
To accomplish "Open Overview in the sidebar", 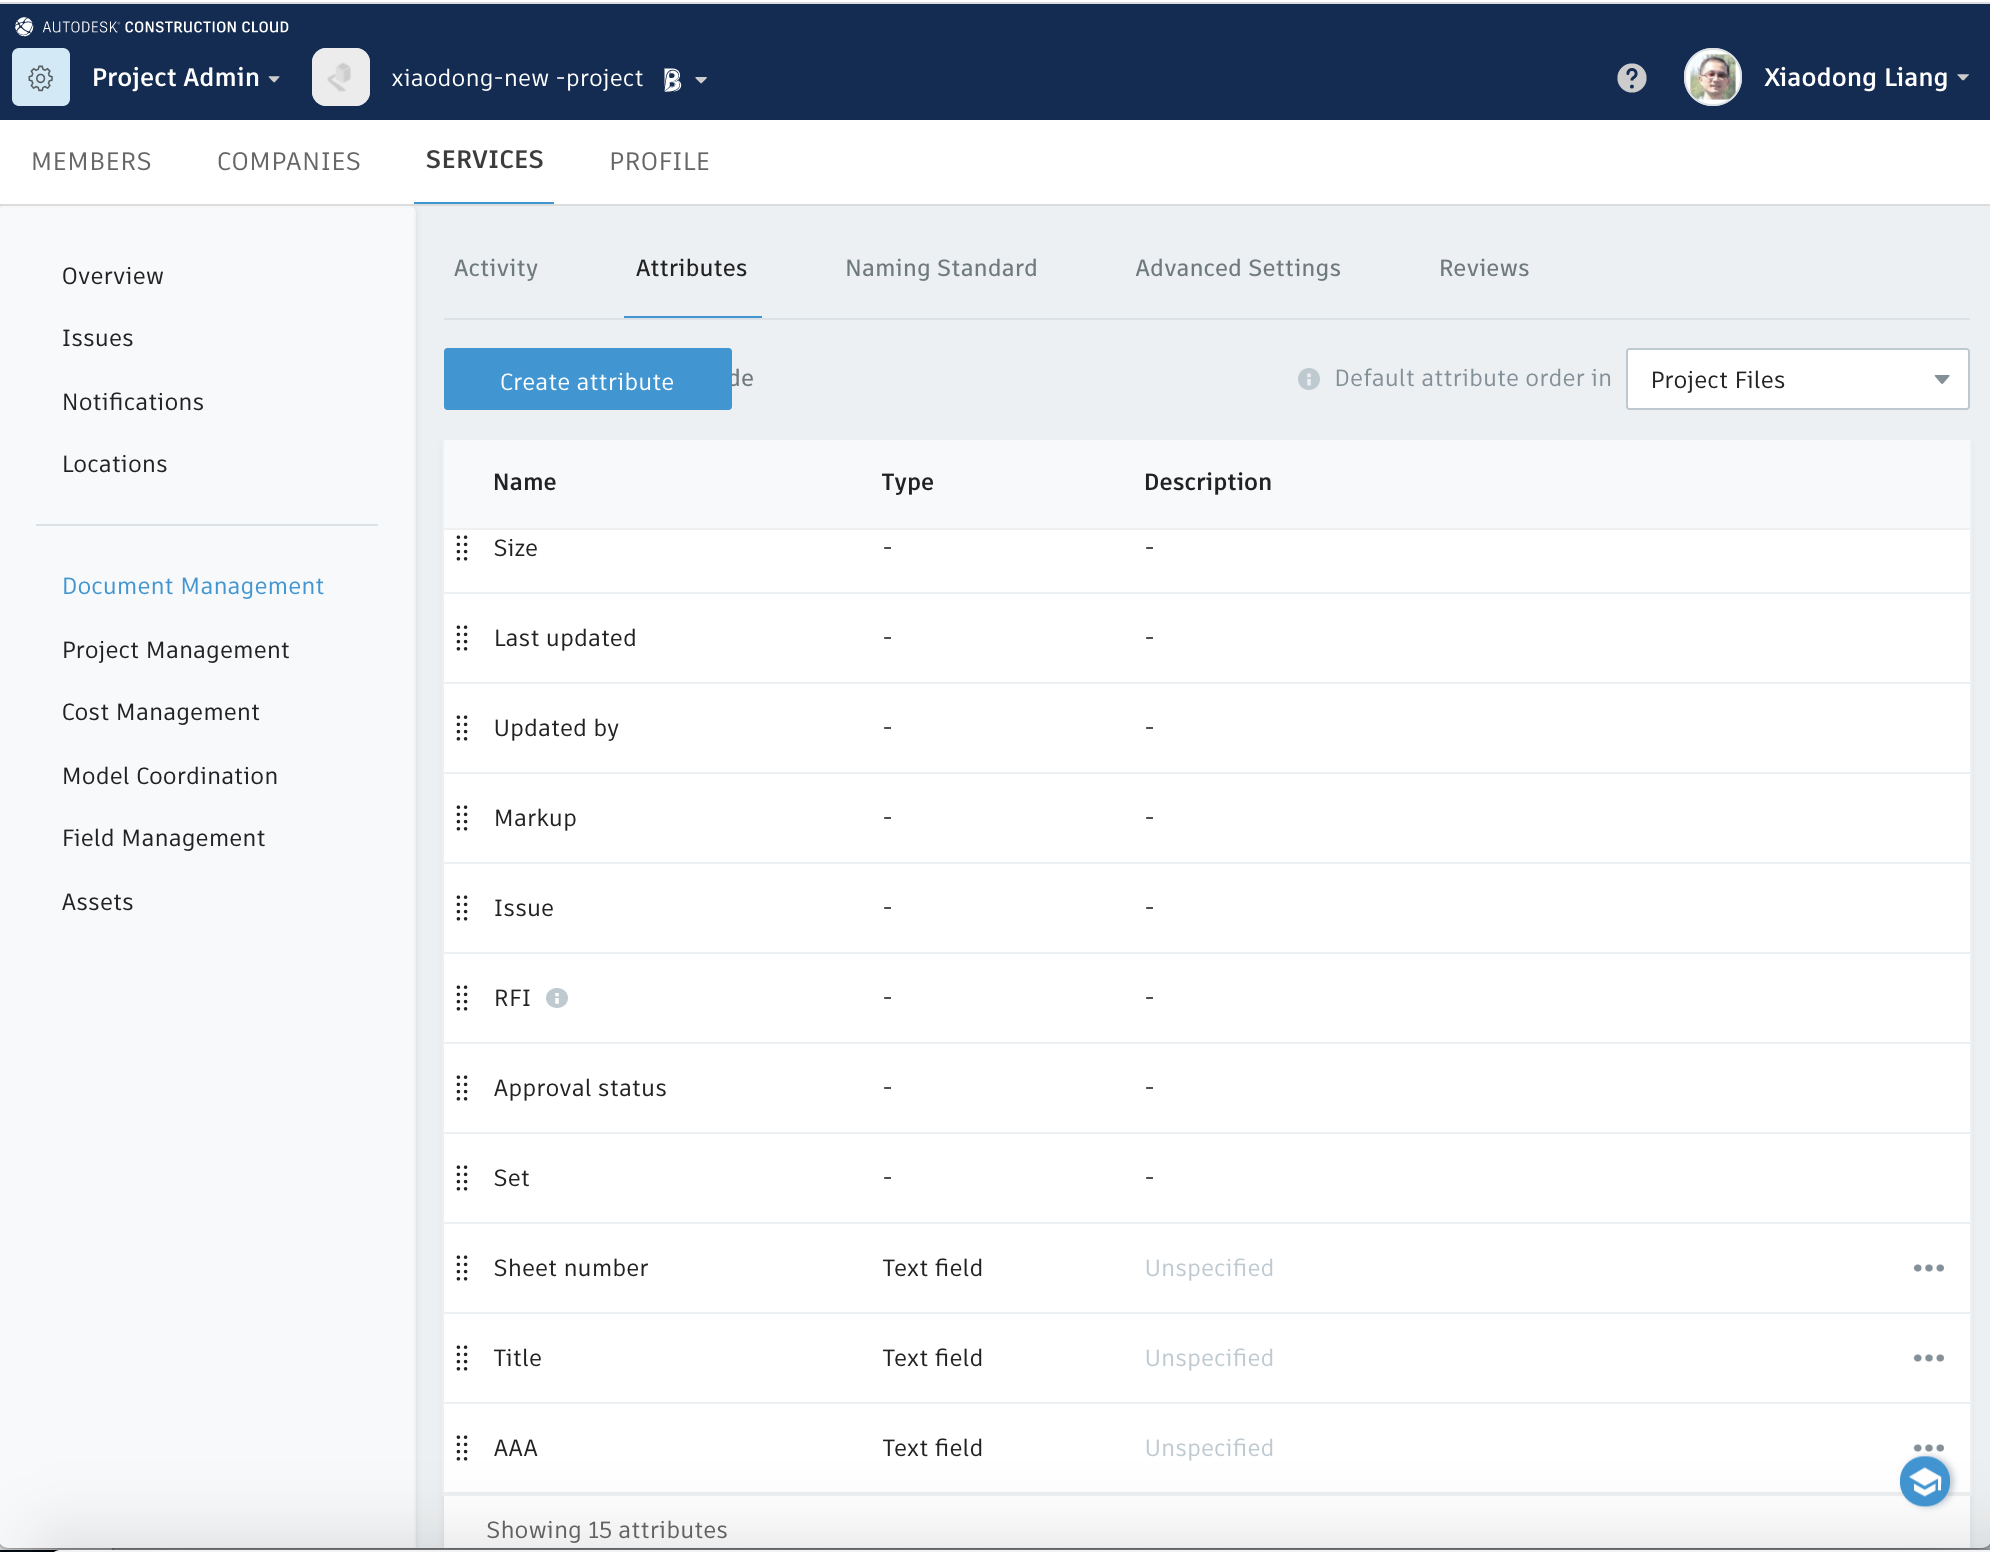I will tap(113, 276).
